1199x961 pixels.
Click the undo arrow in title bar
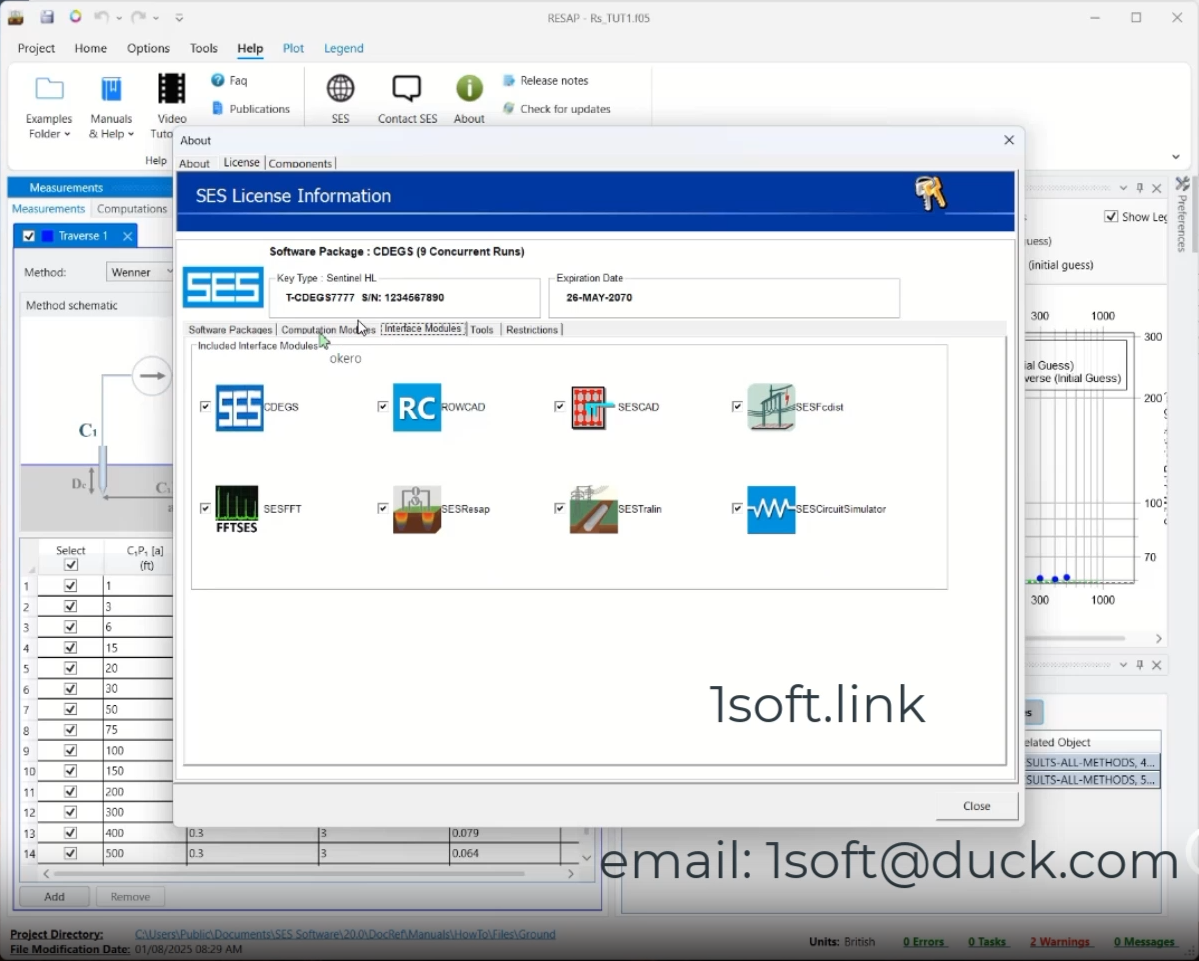tap(101, 17)
